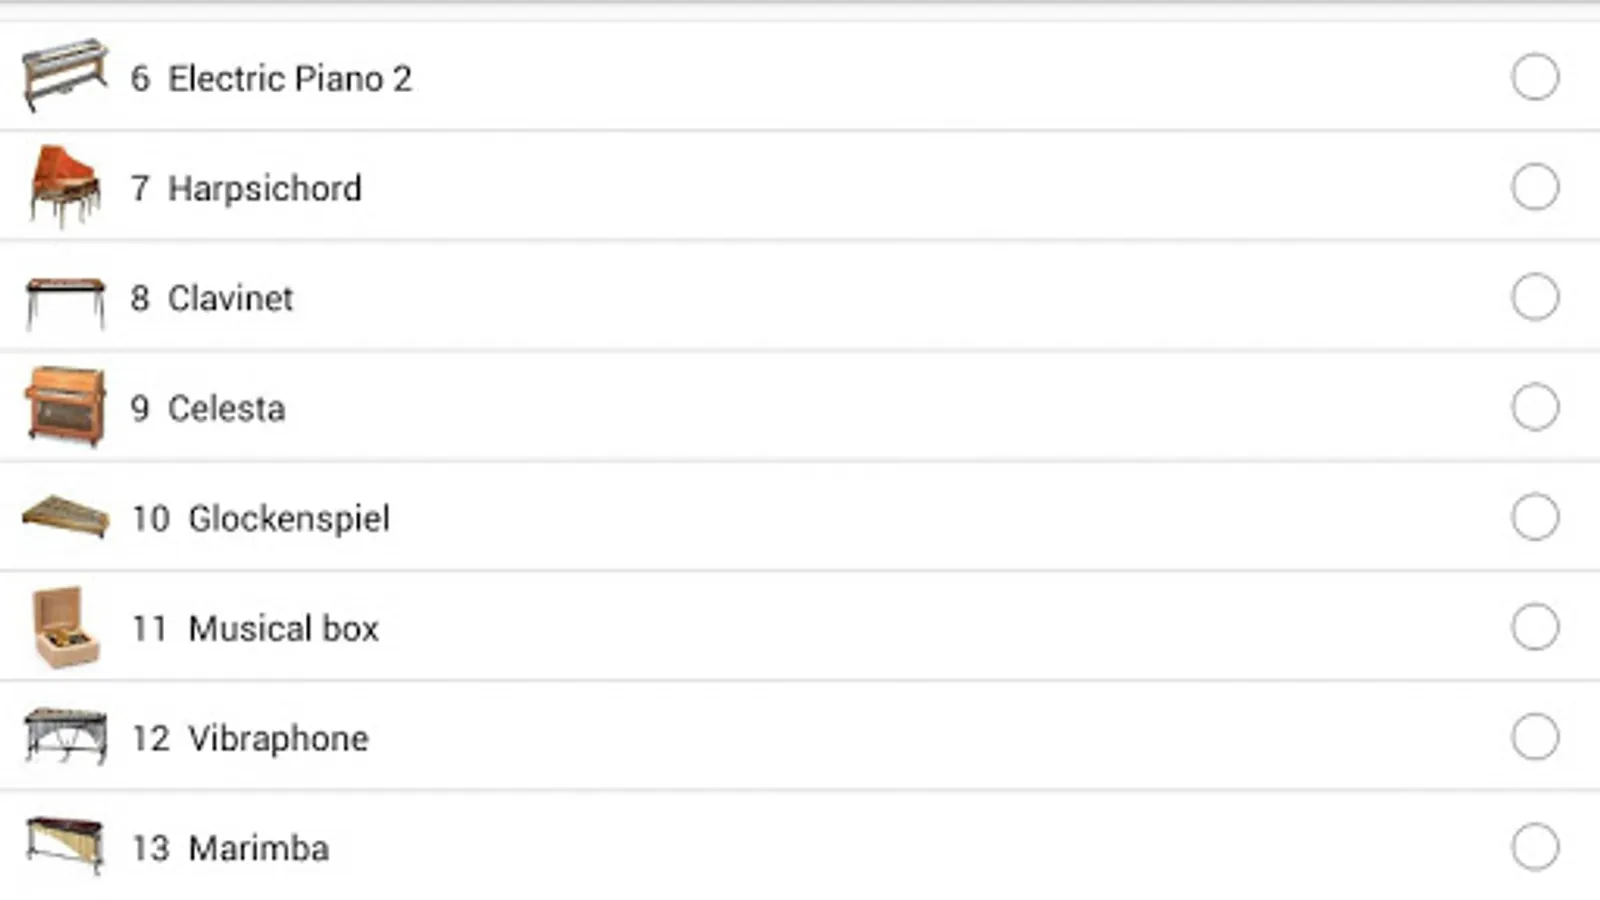This screenshot has height=900, width=1600.
Task: Click the Glockenspiel instrument icon
Action: click(65, 516)
